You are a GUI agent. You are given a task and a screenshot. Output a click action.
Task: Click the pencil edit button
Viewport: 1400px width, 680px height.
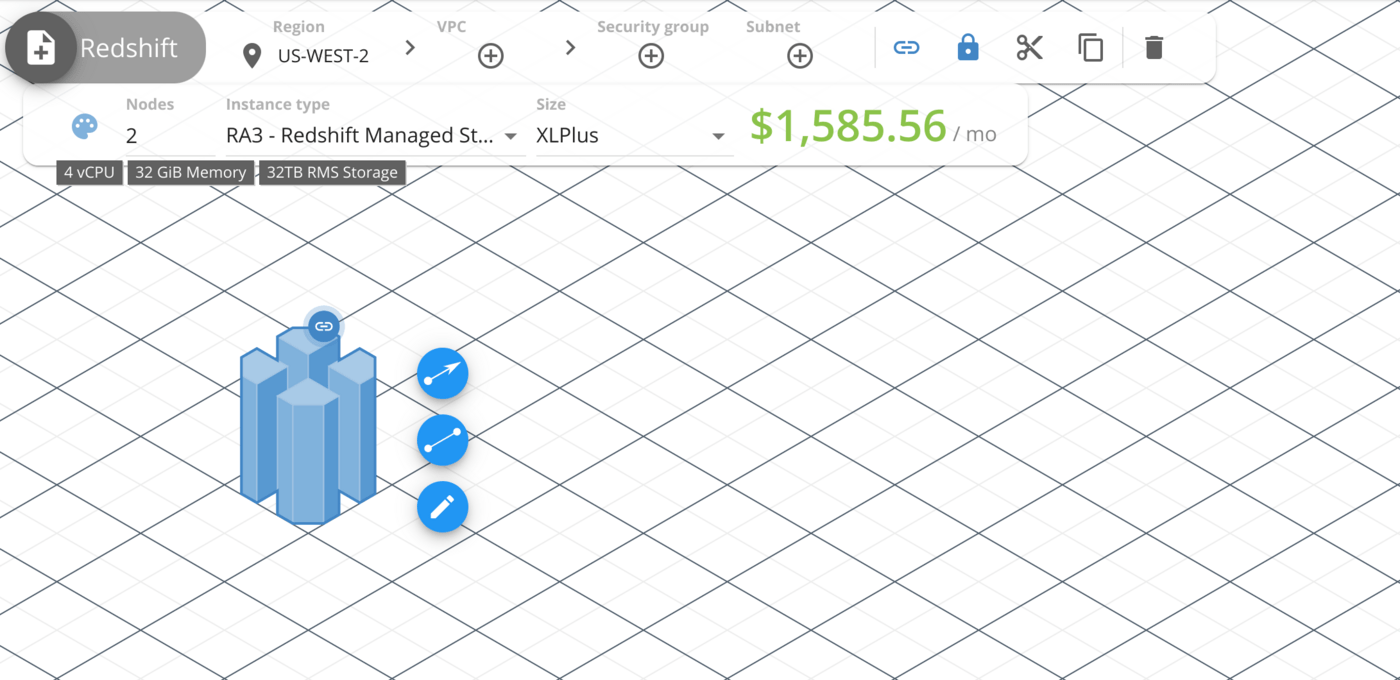(443, 507)
